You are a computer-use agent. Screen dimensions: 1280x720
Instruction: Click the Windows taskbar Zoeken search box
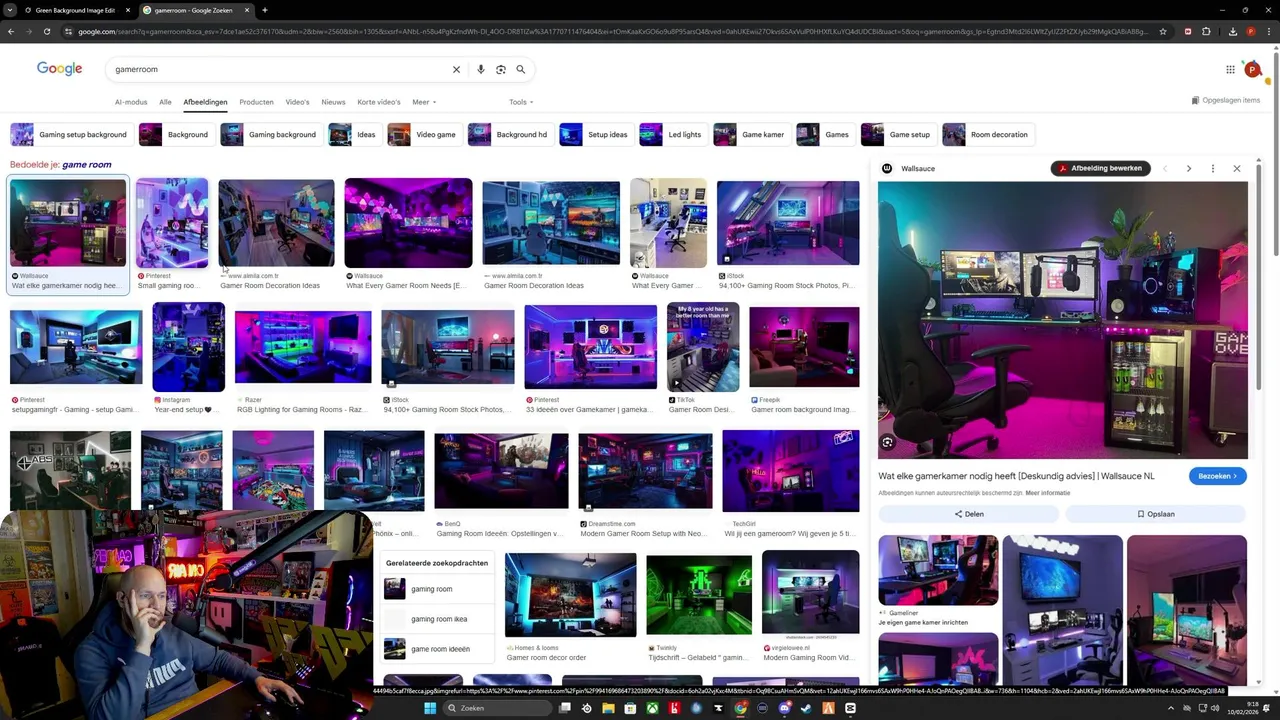pyautogui.click(x=497, y=708)
